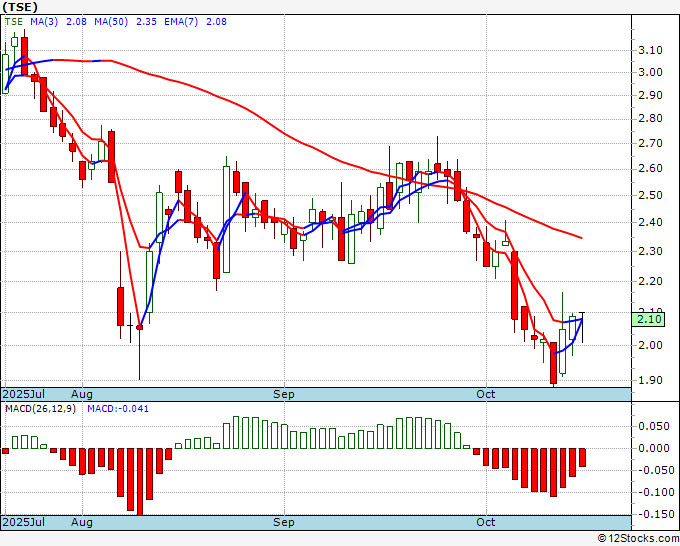Click the MACD:-0.041 value readout
Image resolution: width=680 pixels, height=546 pixels.
click(x=118, y=409)
